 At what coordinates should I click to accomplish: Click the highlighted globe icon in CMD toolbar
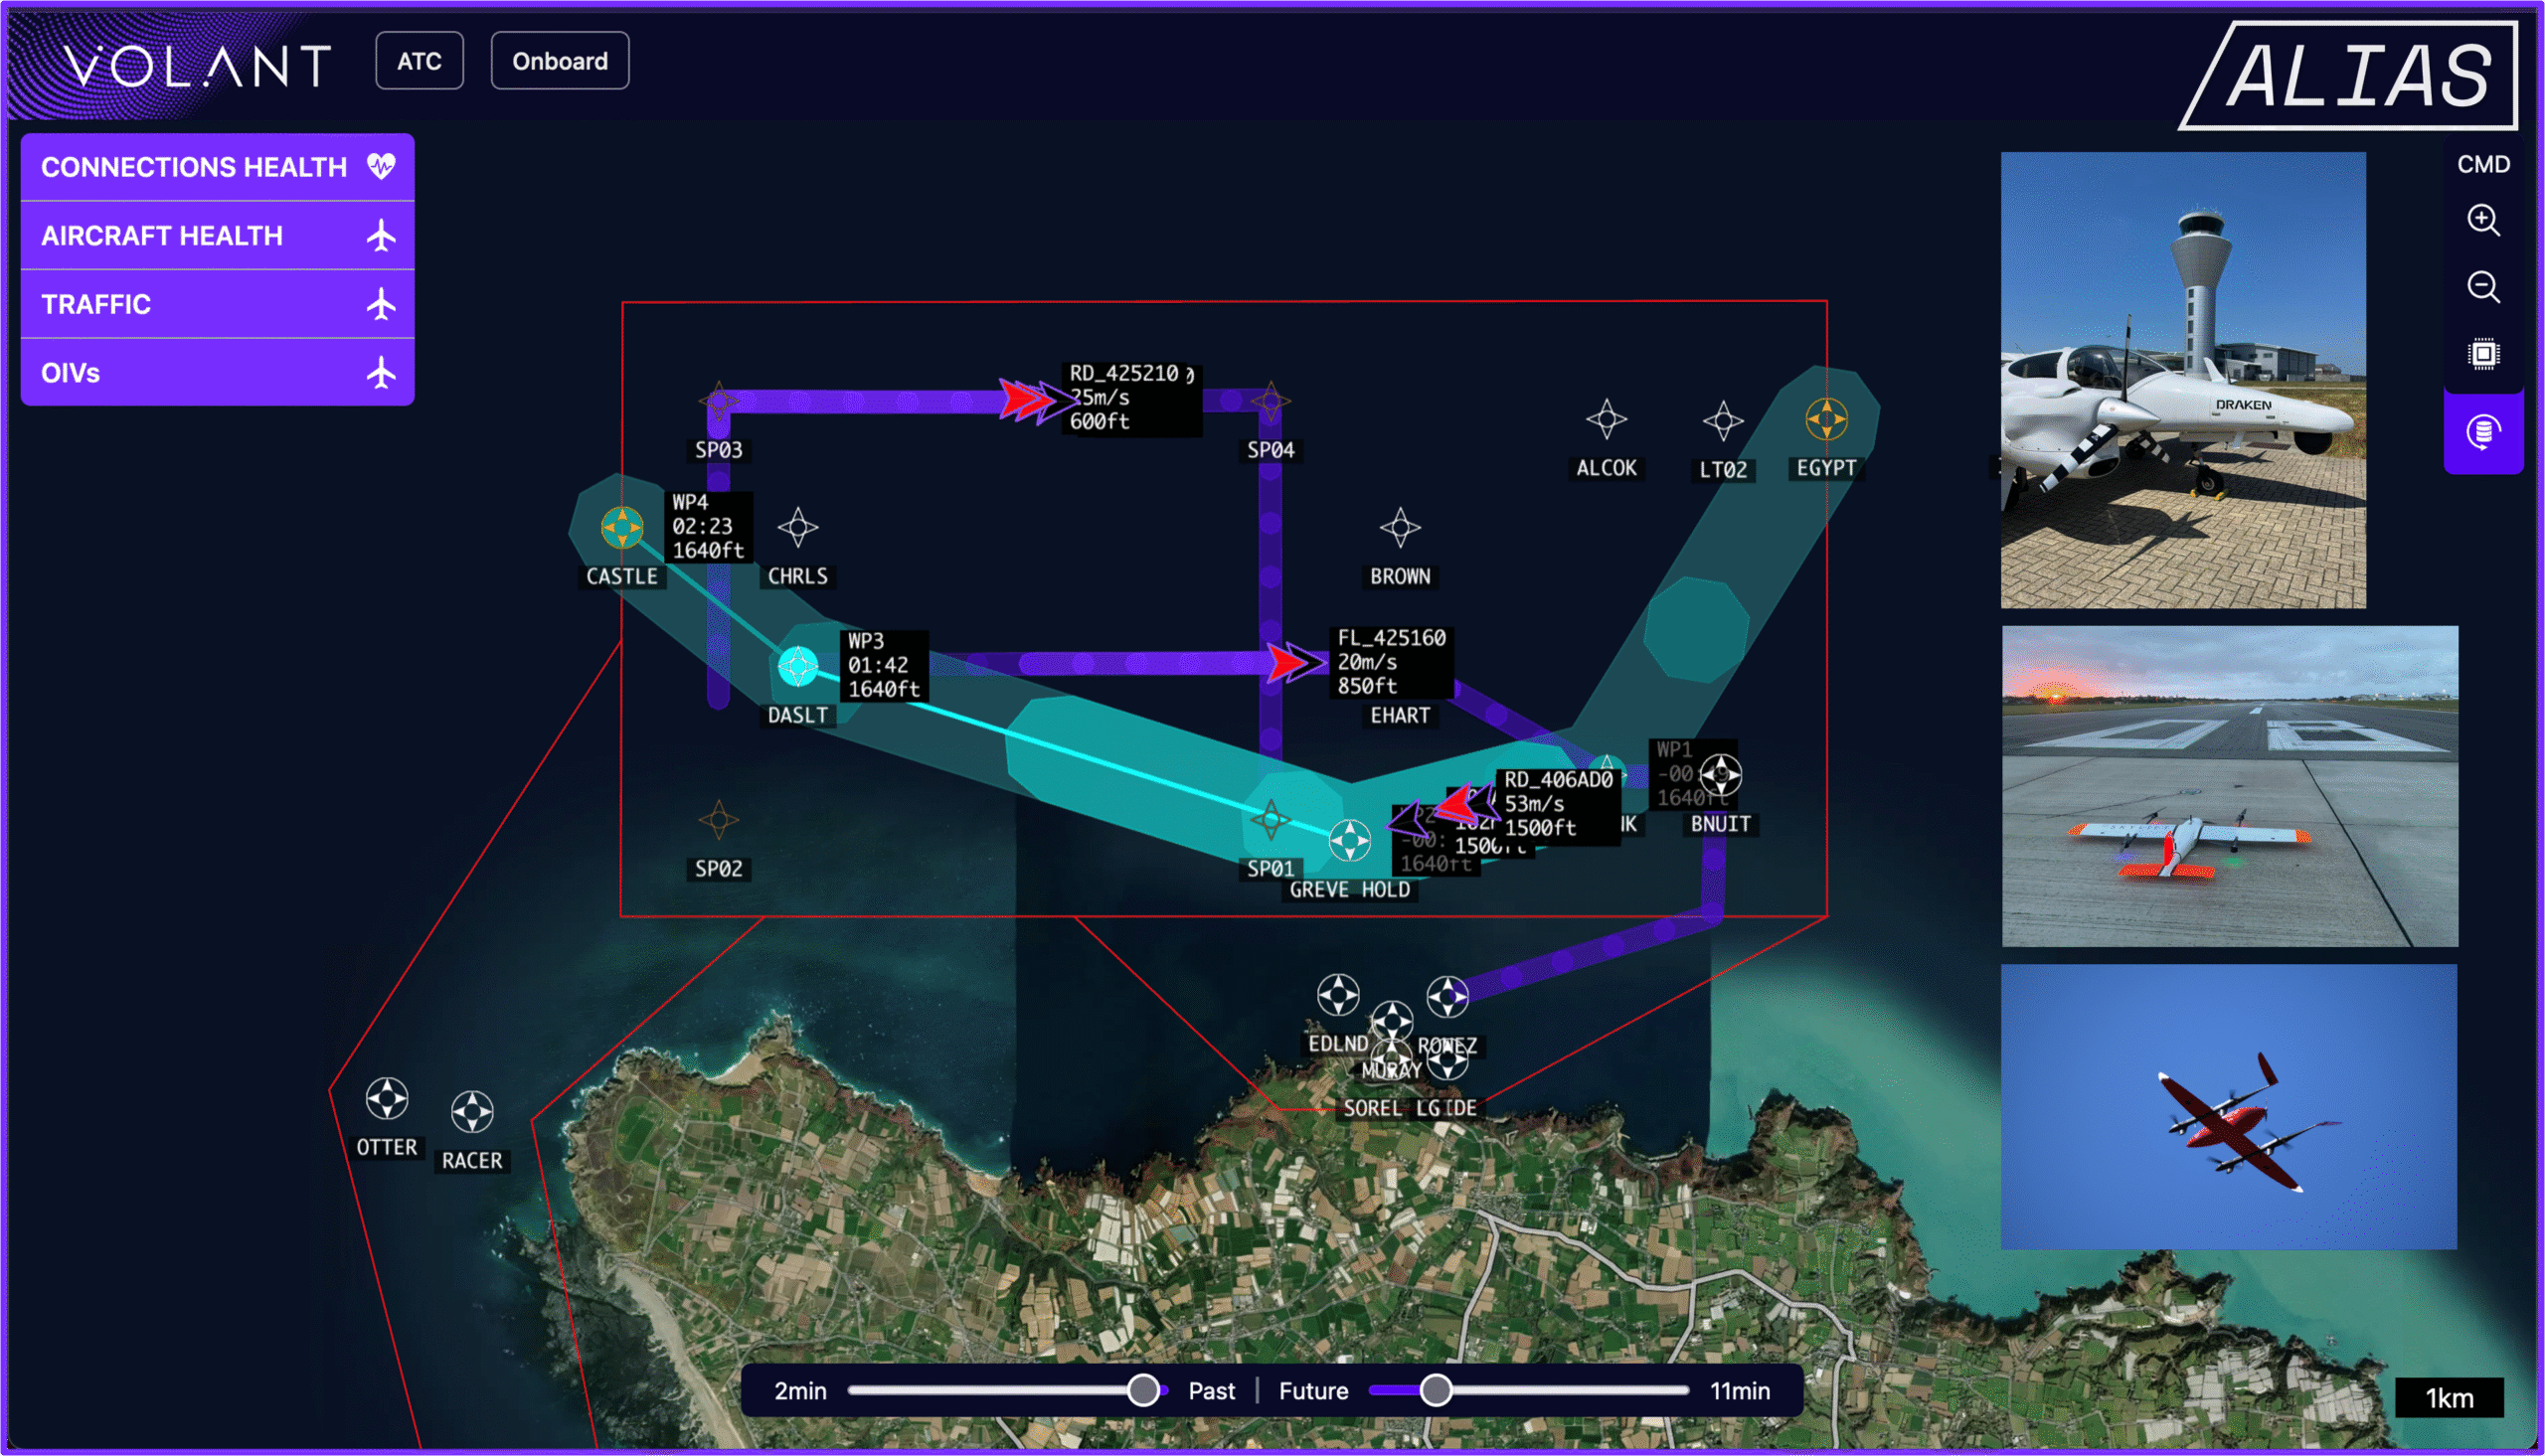pyautogui.click(x=2483, y=432)
